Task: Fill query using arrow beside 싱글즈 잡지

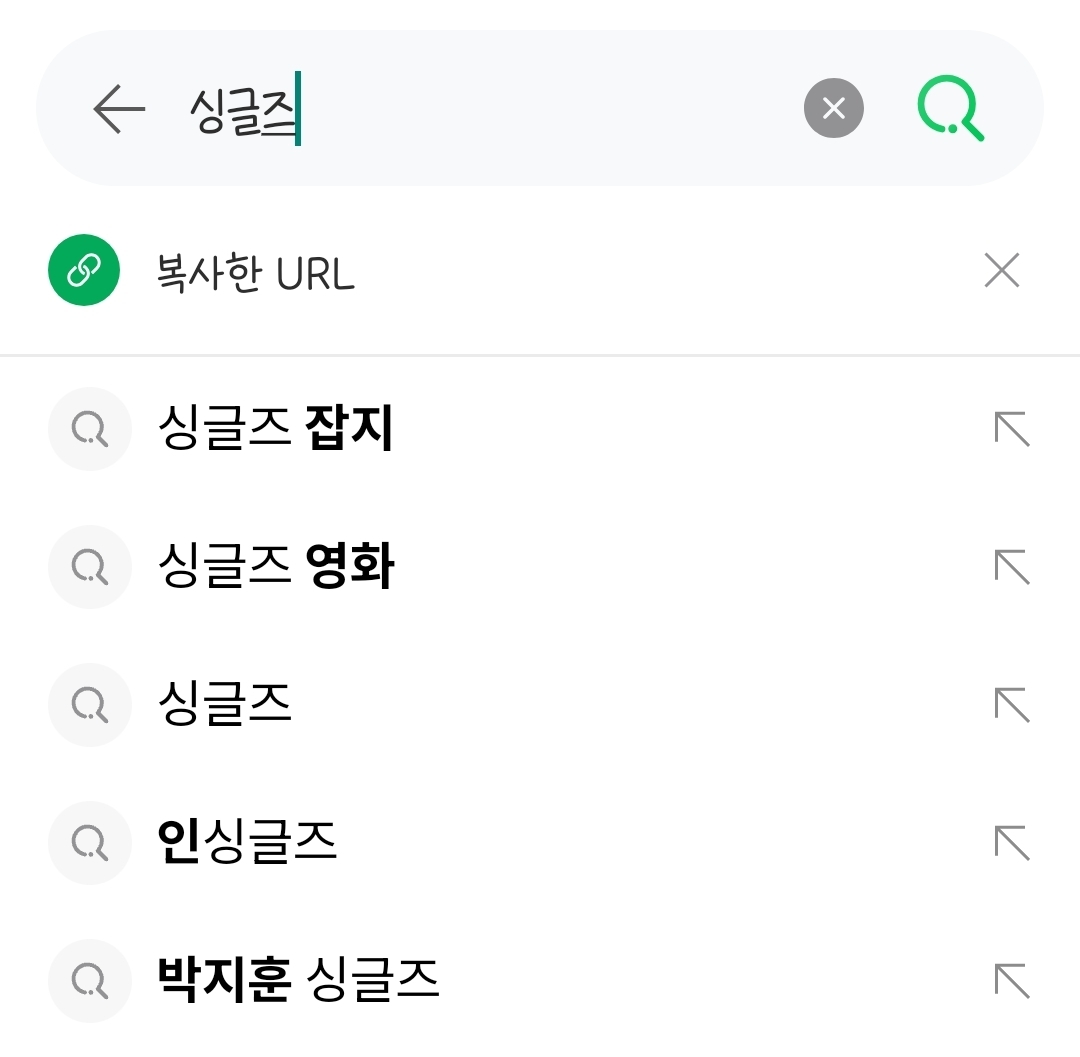Action: (x=1011, y=429)
